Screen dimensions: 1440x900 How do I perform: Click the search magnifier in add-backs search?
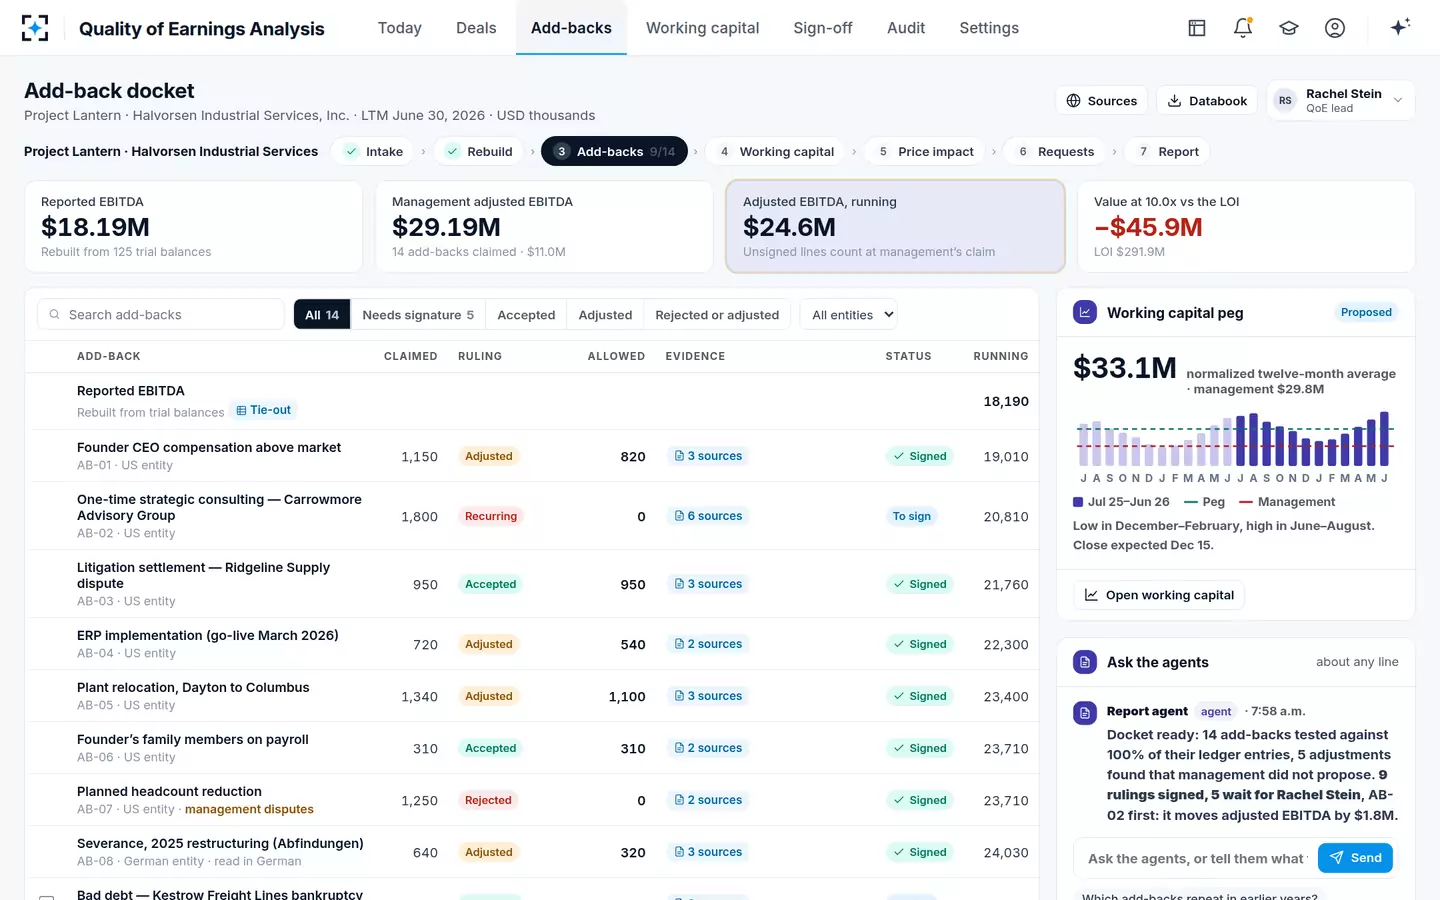point(55,314)
